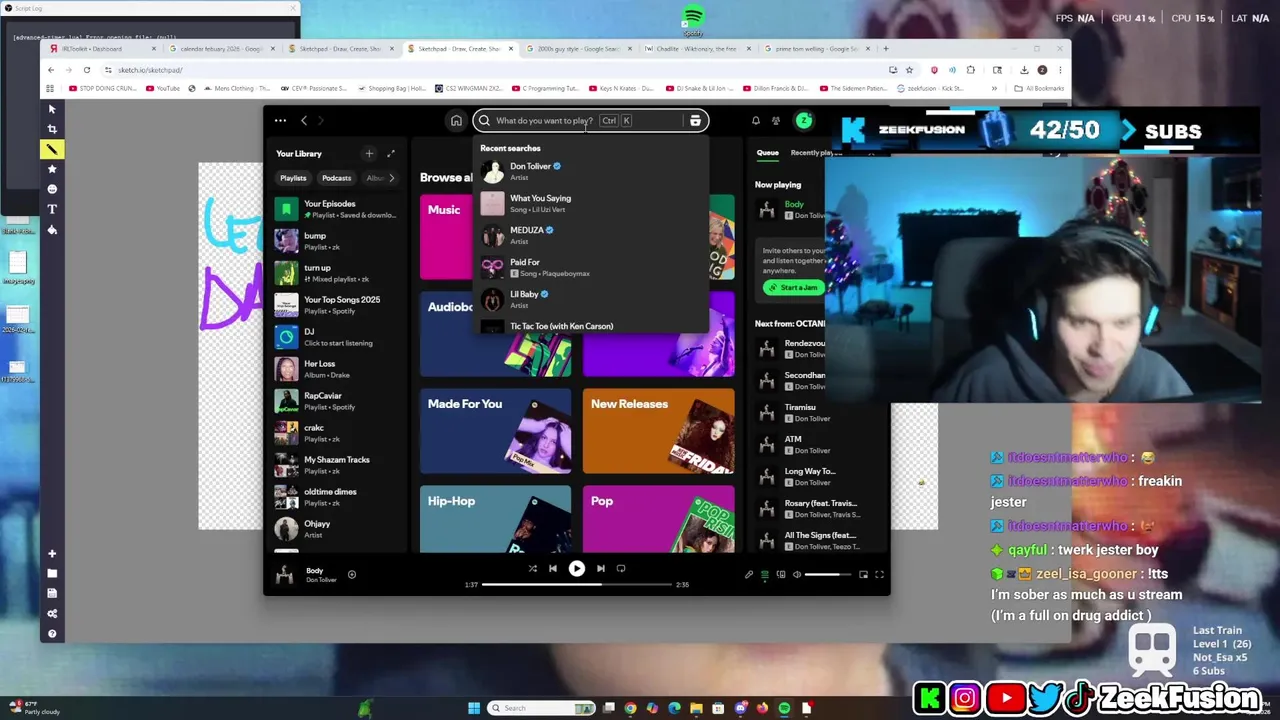
Task: Click the Chrome address bar sketch.io
Action: pyautogui.click(x=495, y=70)
